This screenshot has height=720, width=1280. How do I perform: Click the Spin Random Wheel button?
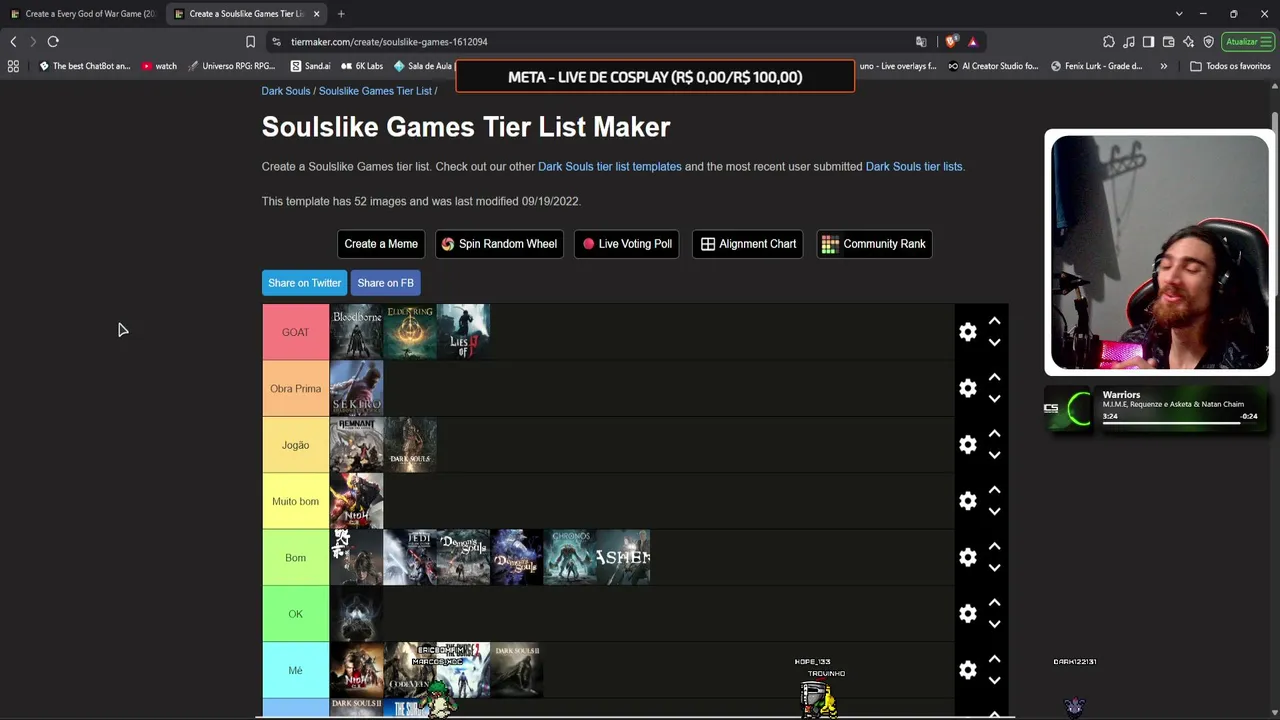coord(499,244)
